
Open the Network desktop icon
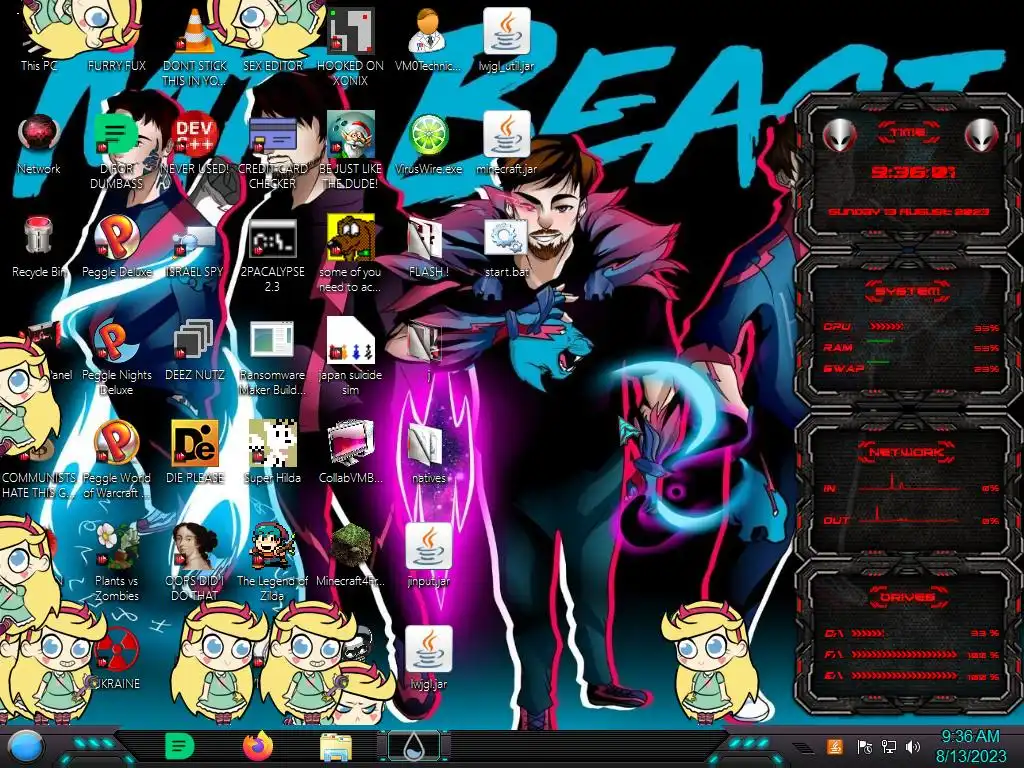39,144
